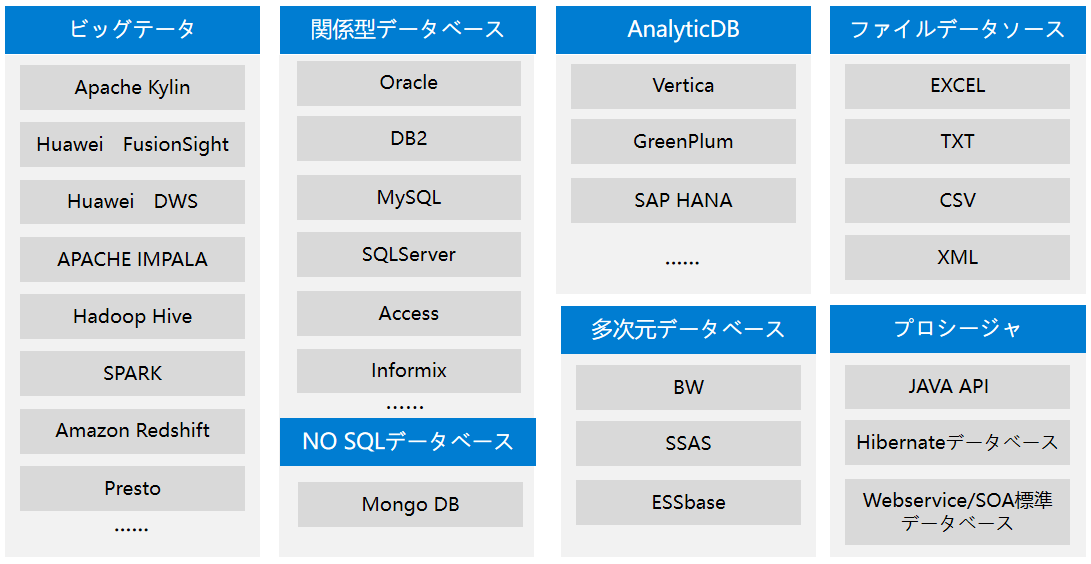Pick the Access database box
The height and width of the screenshot is (564, 1091).
pyautogui.click(x=408, y=314)
